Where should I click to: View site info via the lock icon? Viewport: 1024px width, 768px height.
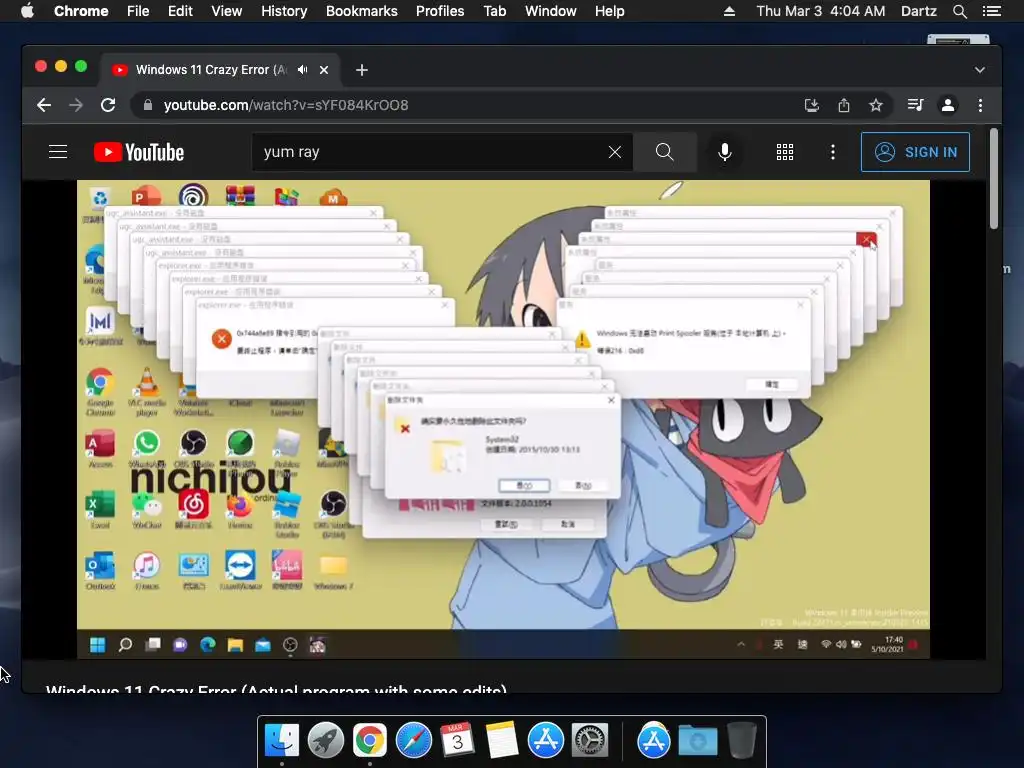[148, 105]
